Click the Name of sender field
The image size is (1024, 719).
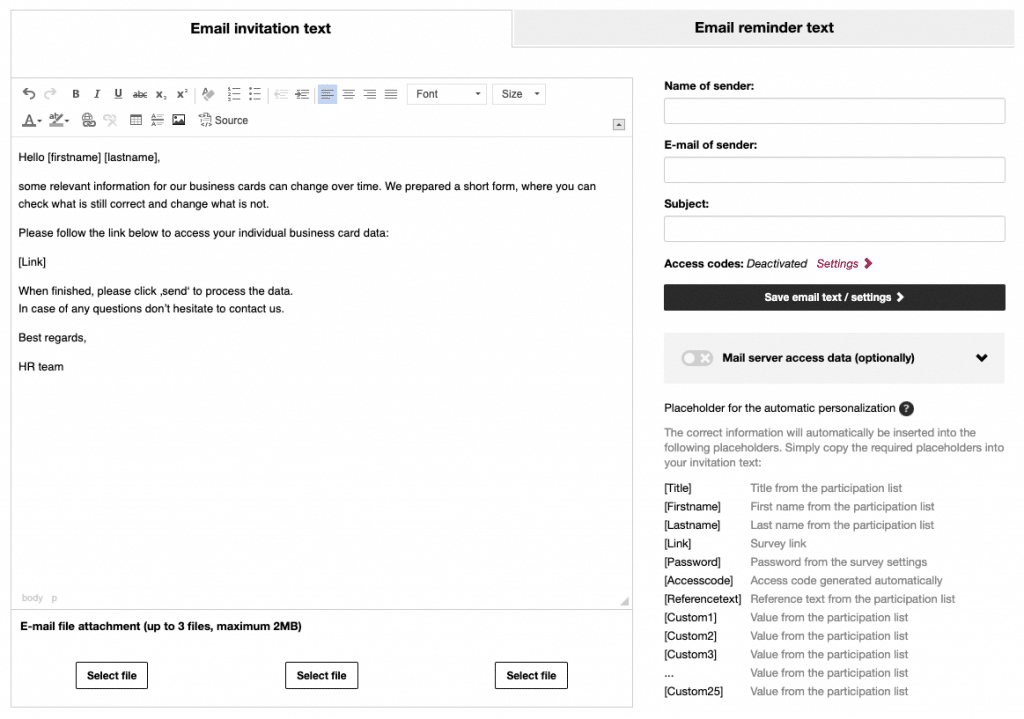click(834, 111)
